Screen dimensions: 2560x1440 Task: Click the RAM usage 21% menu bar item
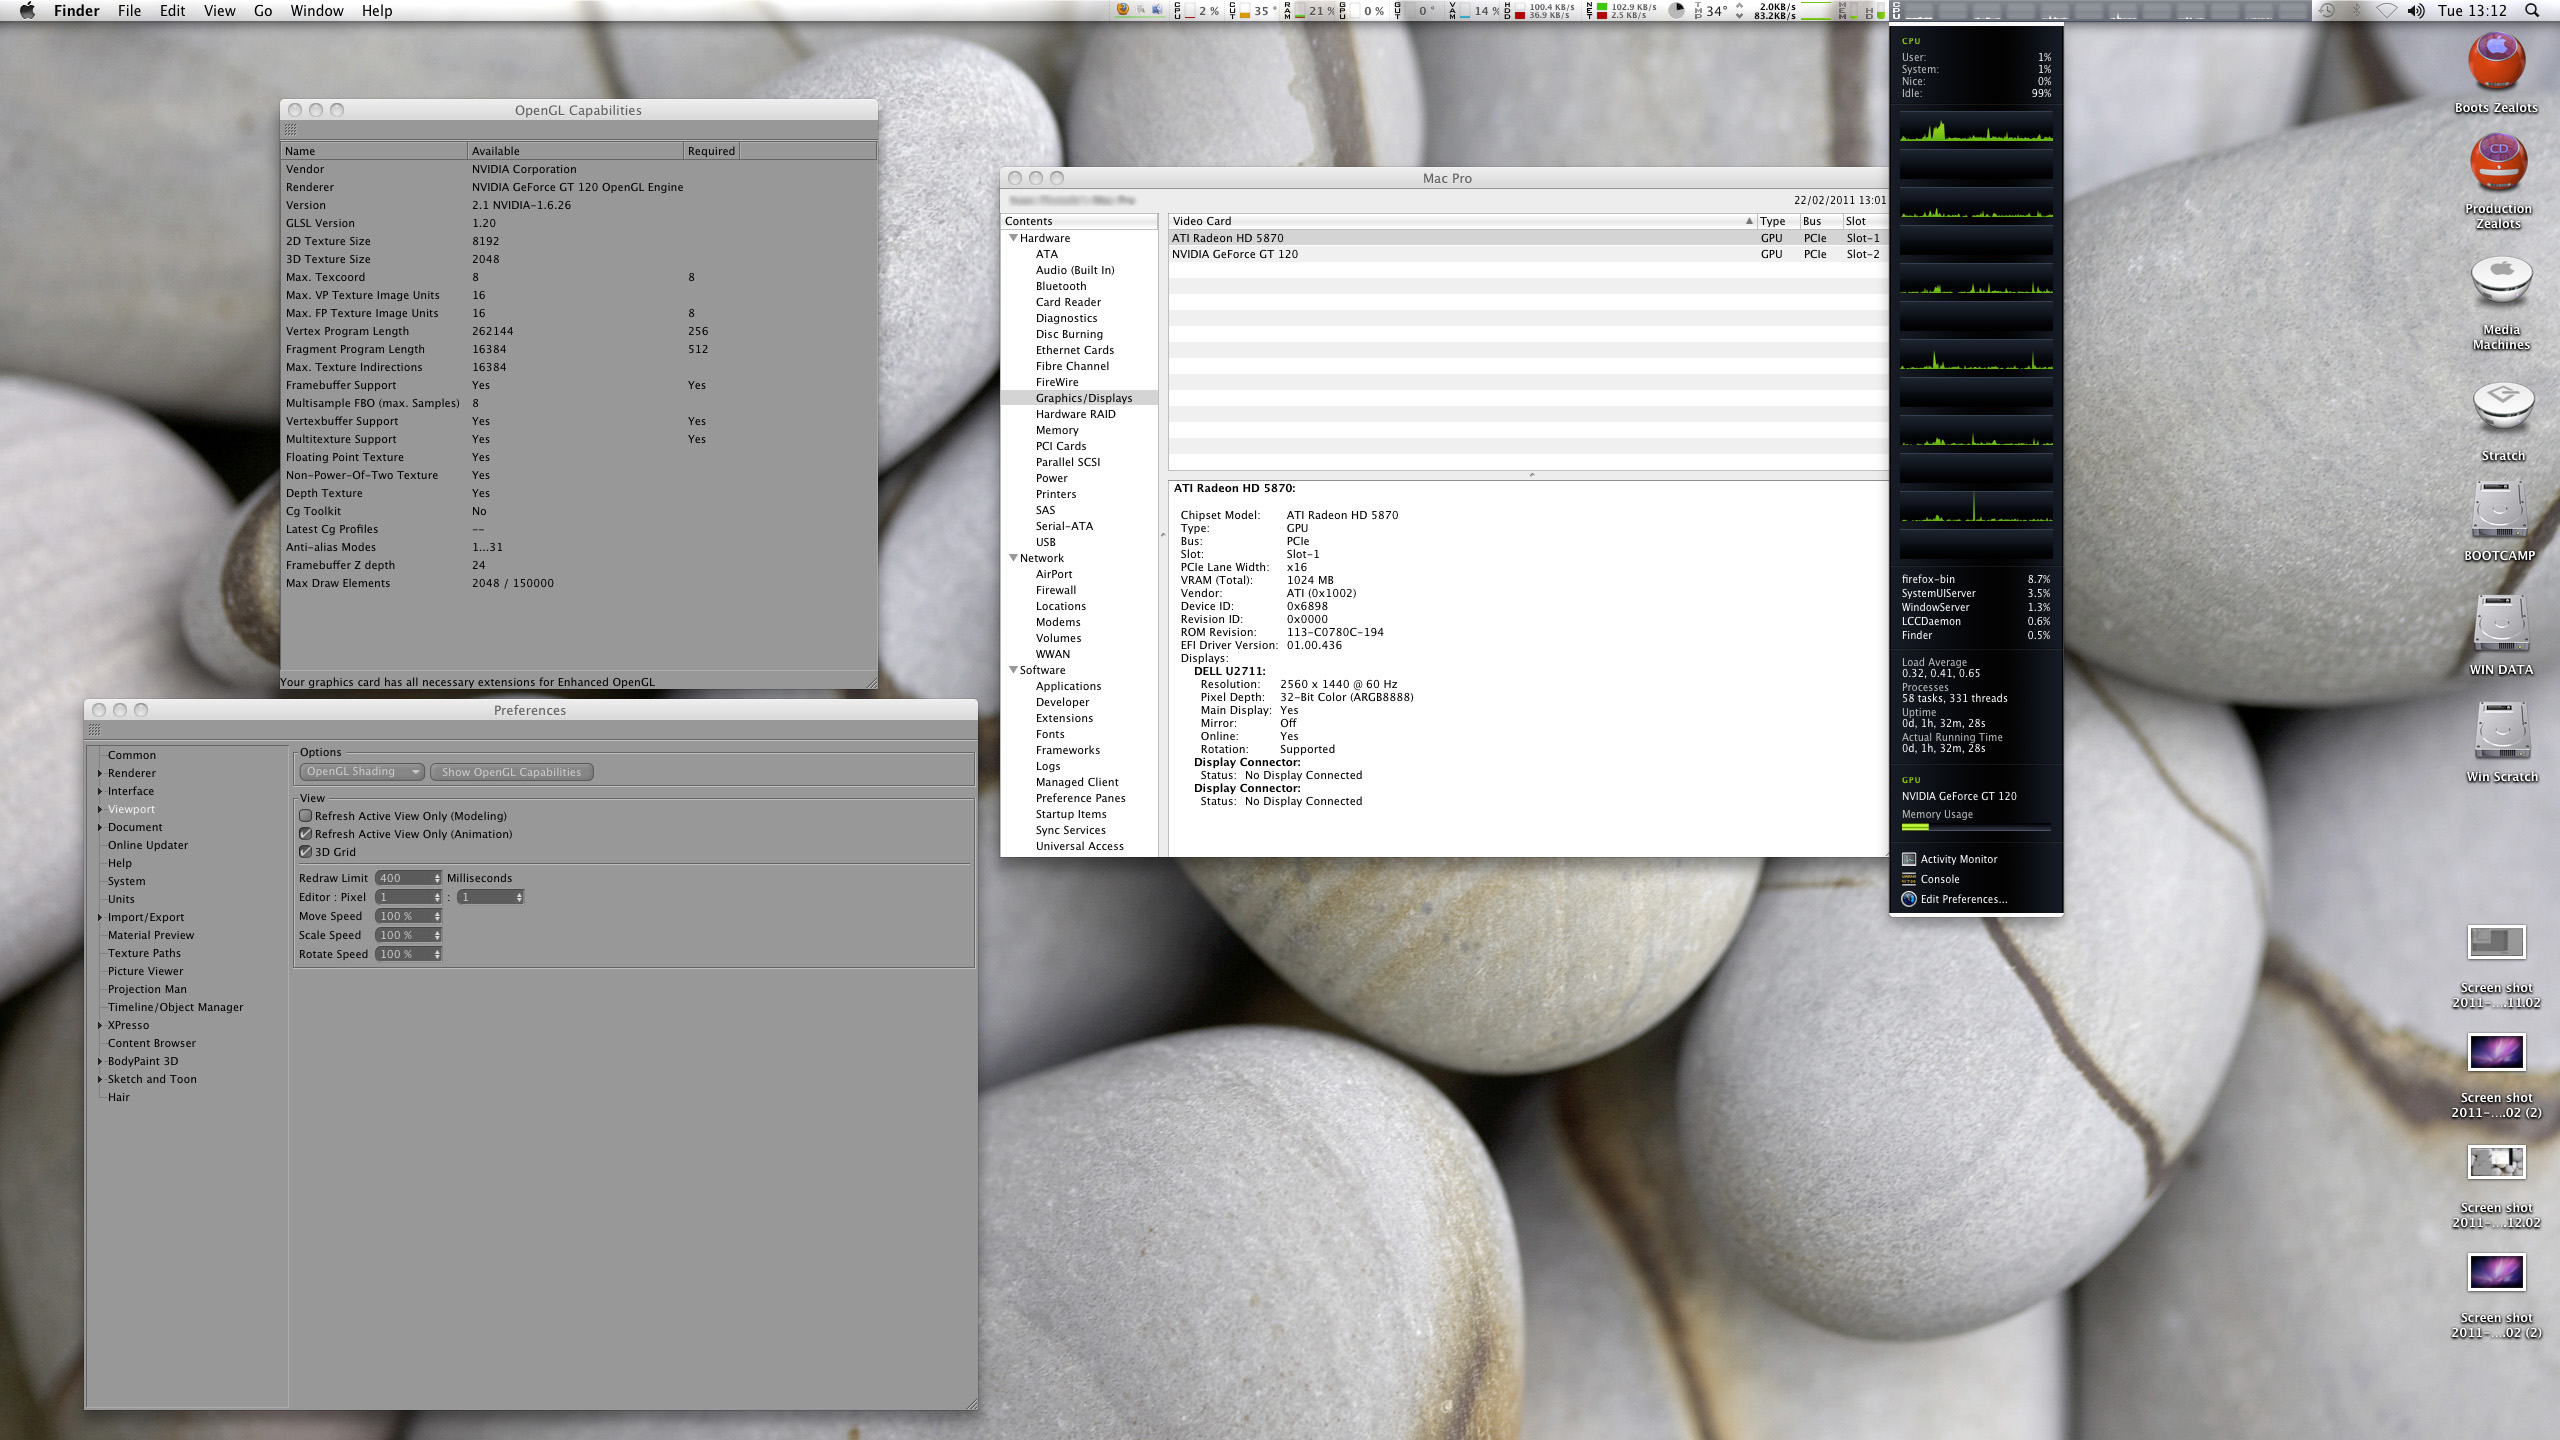(1311, 11)
